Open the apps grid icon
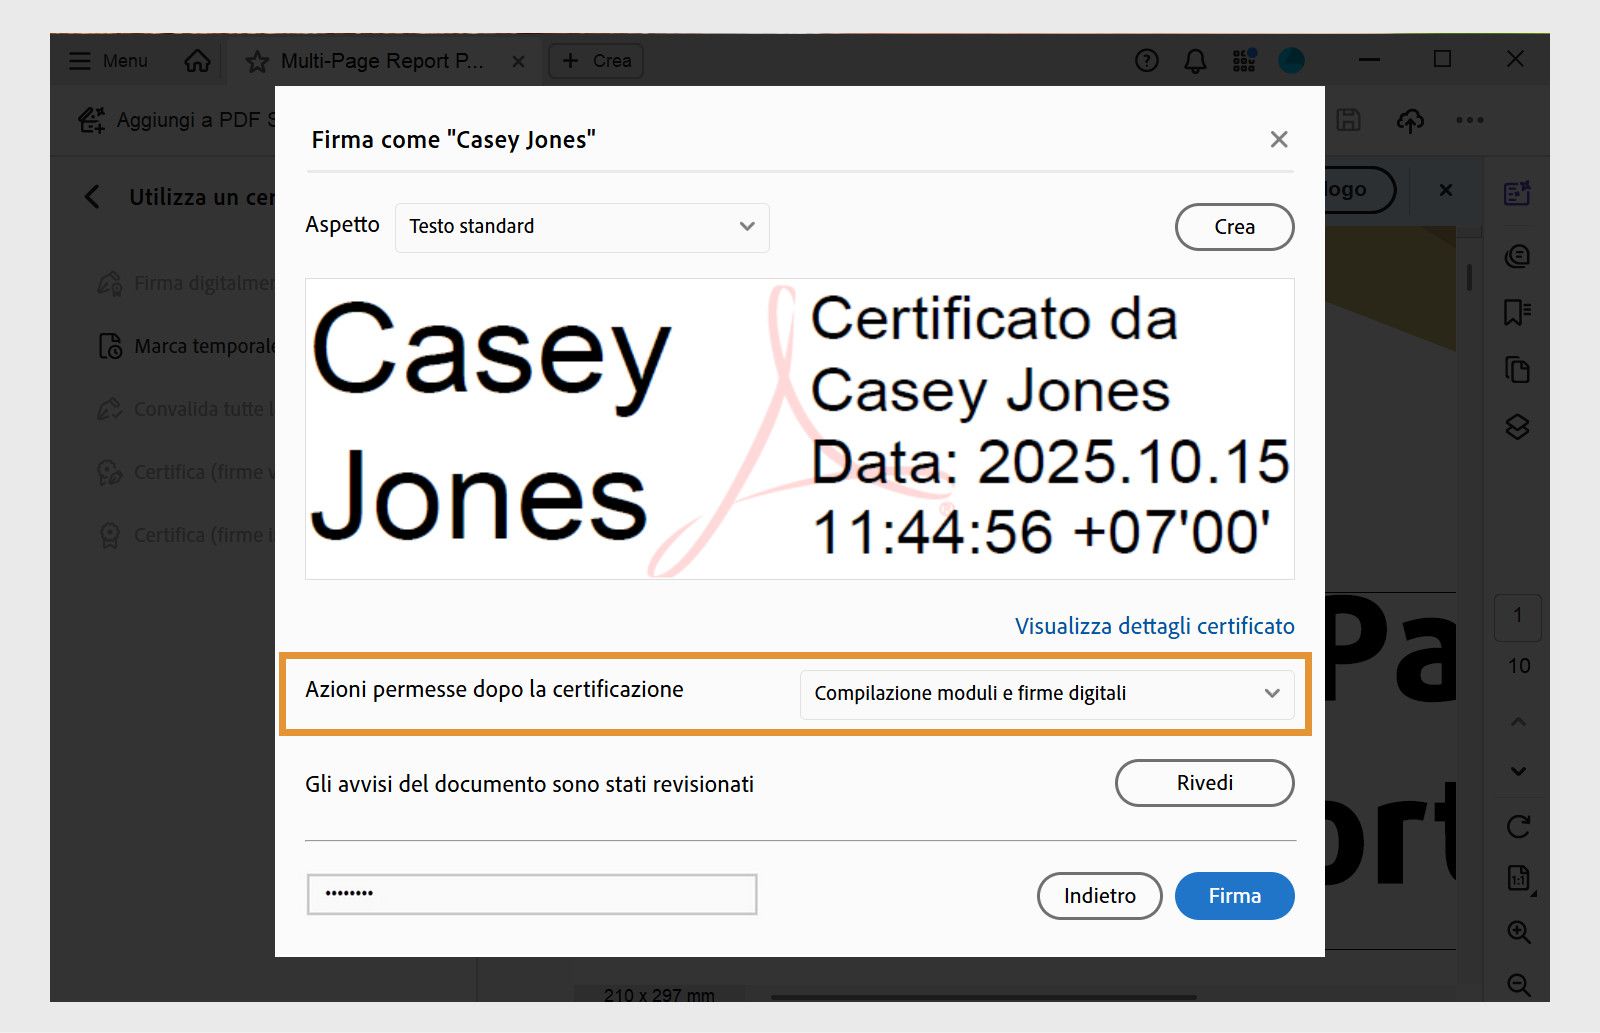1600x1033 pixels. pos(1243,60)
